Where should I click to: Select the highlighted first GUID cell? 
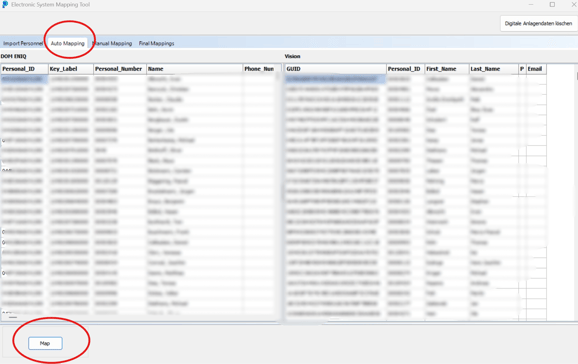(335, 79)
